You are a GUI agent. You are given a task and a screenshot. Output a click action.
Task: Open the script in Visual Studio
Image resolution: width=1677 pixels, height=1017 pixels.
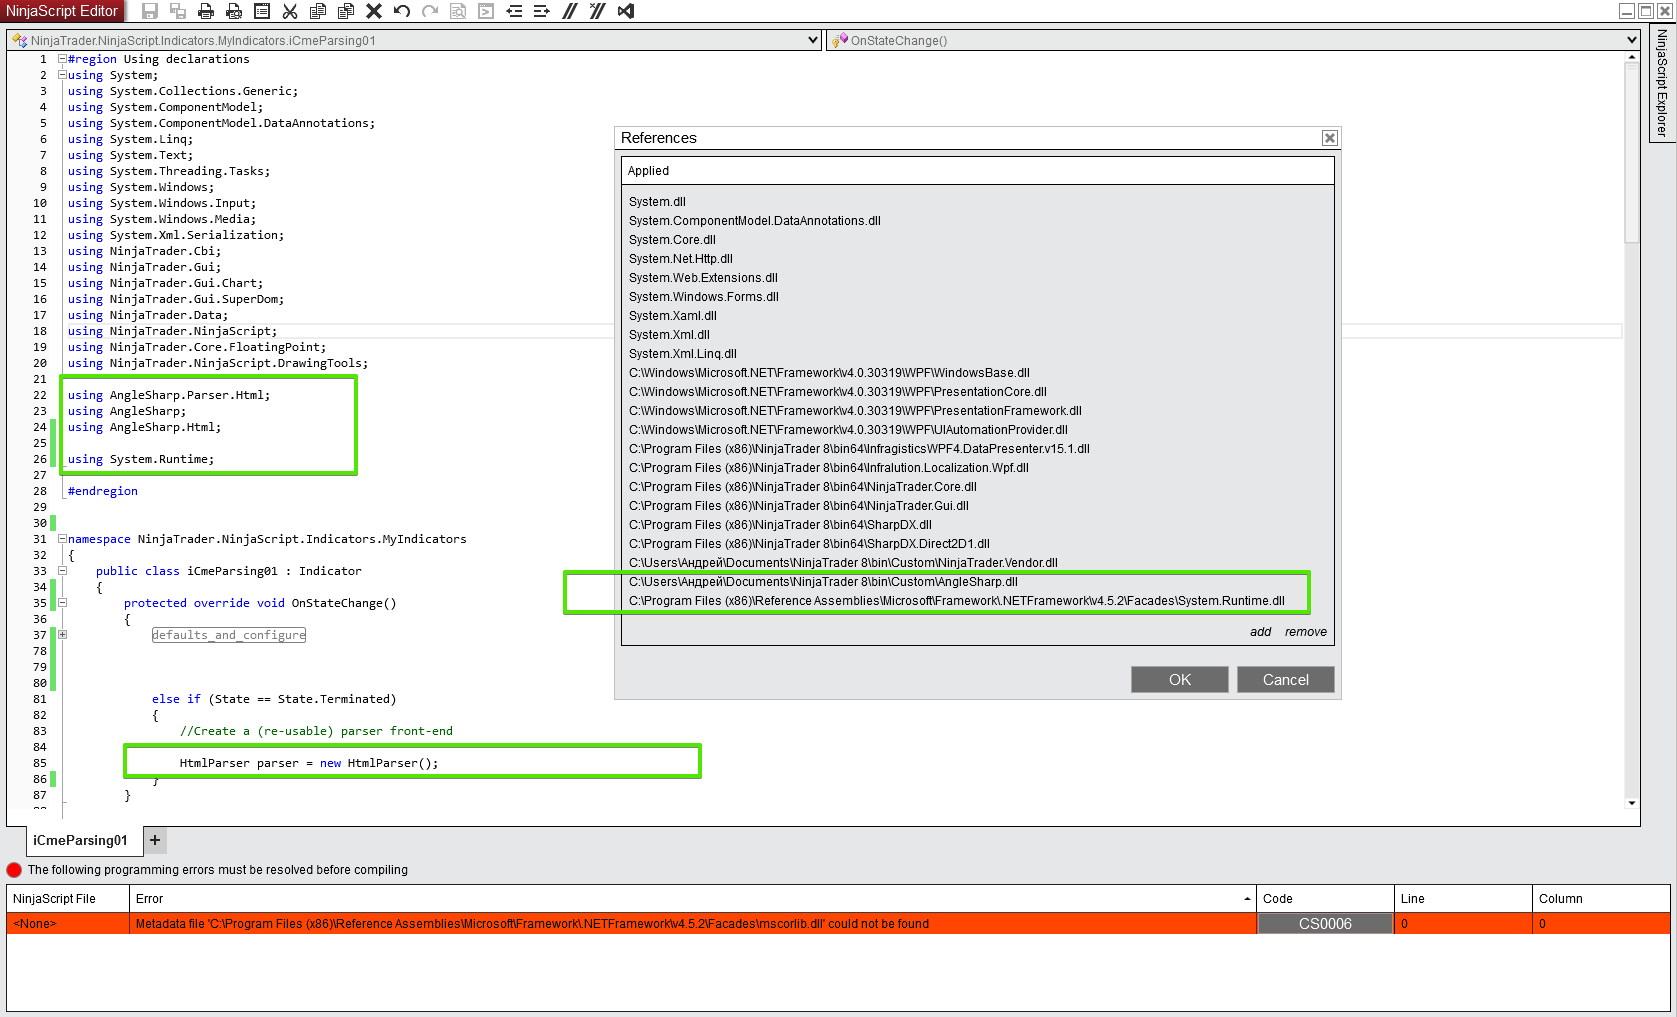[626, 11]
